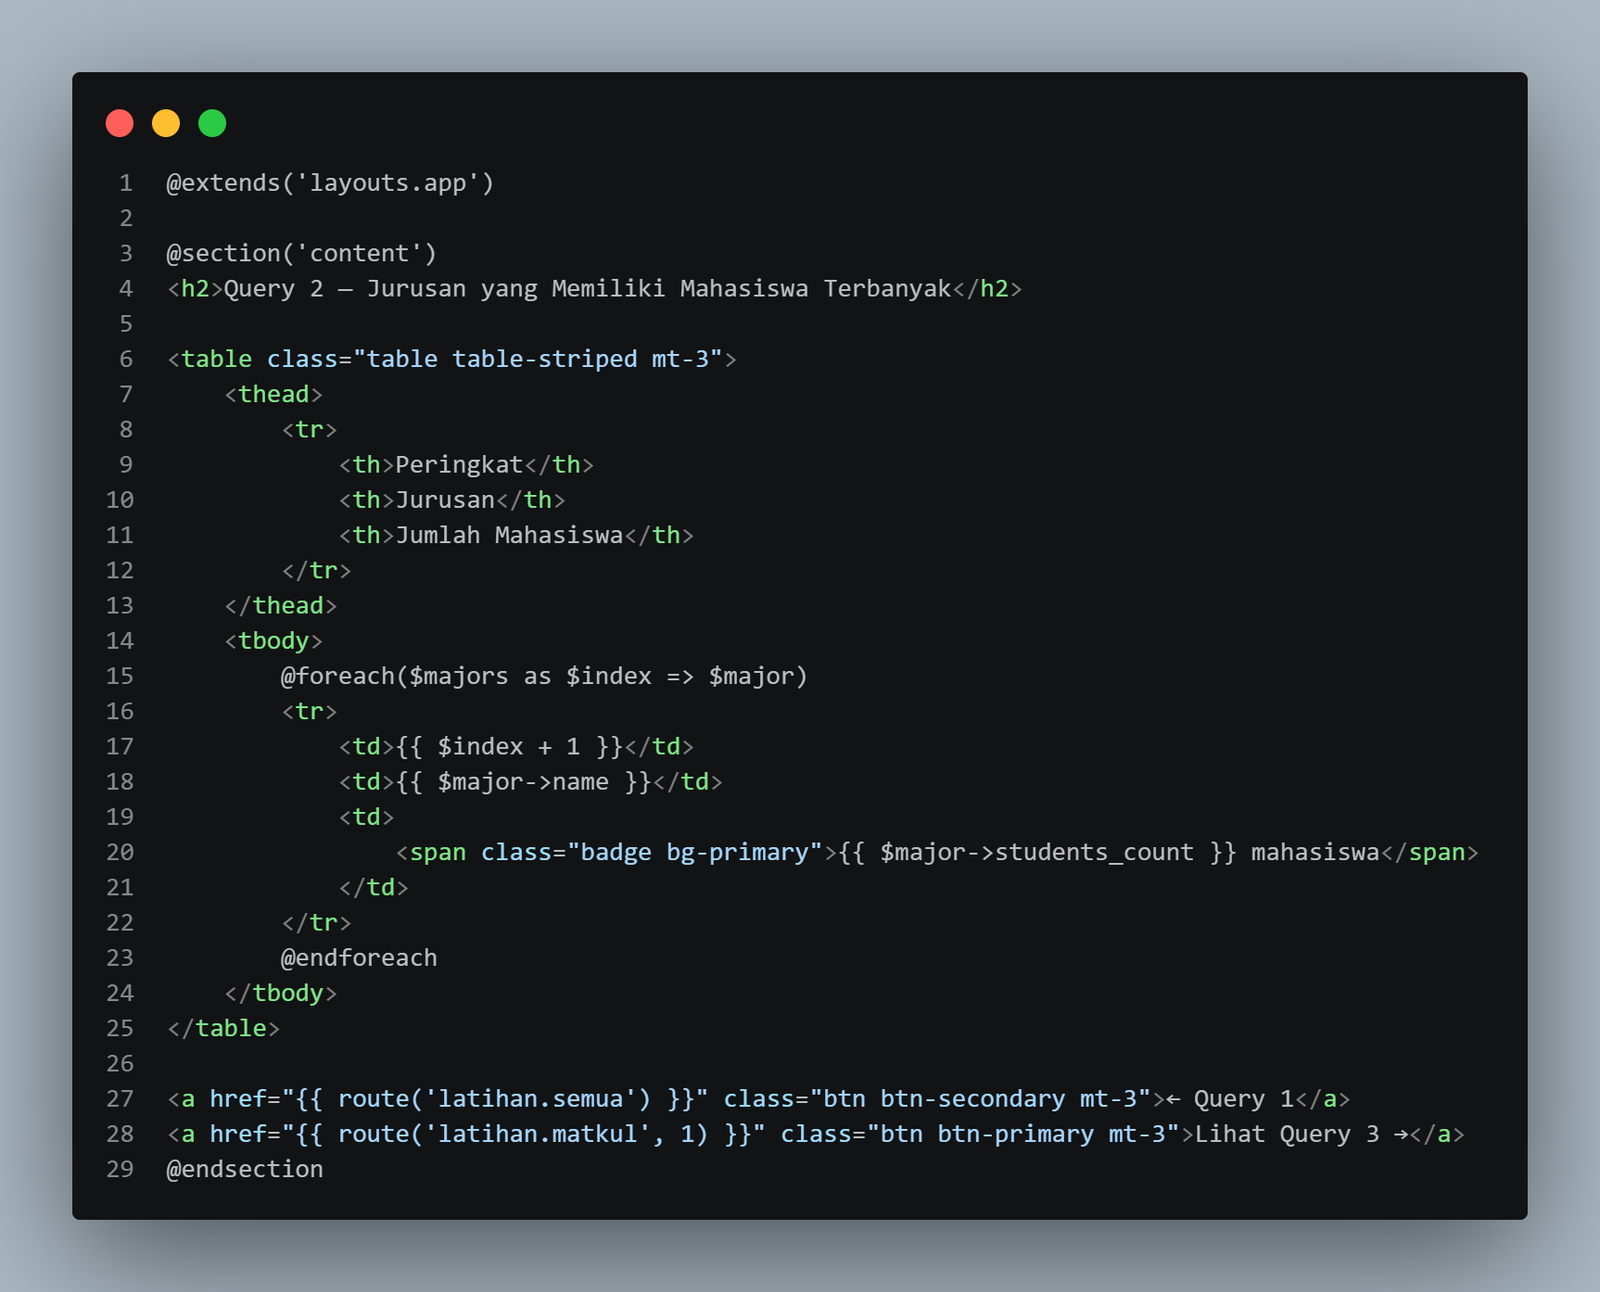Click the opening <tbody> tag
Viewport: 1600px width, 1292px height.
[274, 641]
